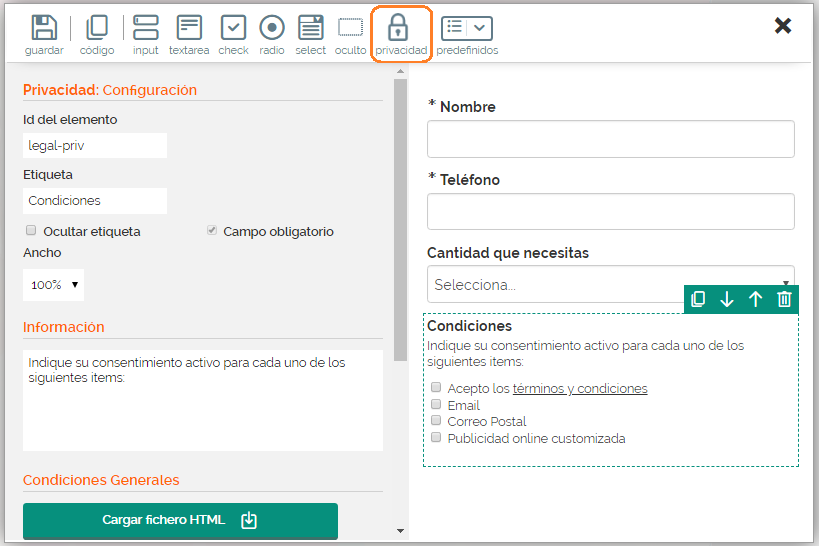Open términos y condiciones link
Viewport: 819px width, 546px height.
(580, 389)
